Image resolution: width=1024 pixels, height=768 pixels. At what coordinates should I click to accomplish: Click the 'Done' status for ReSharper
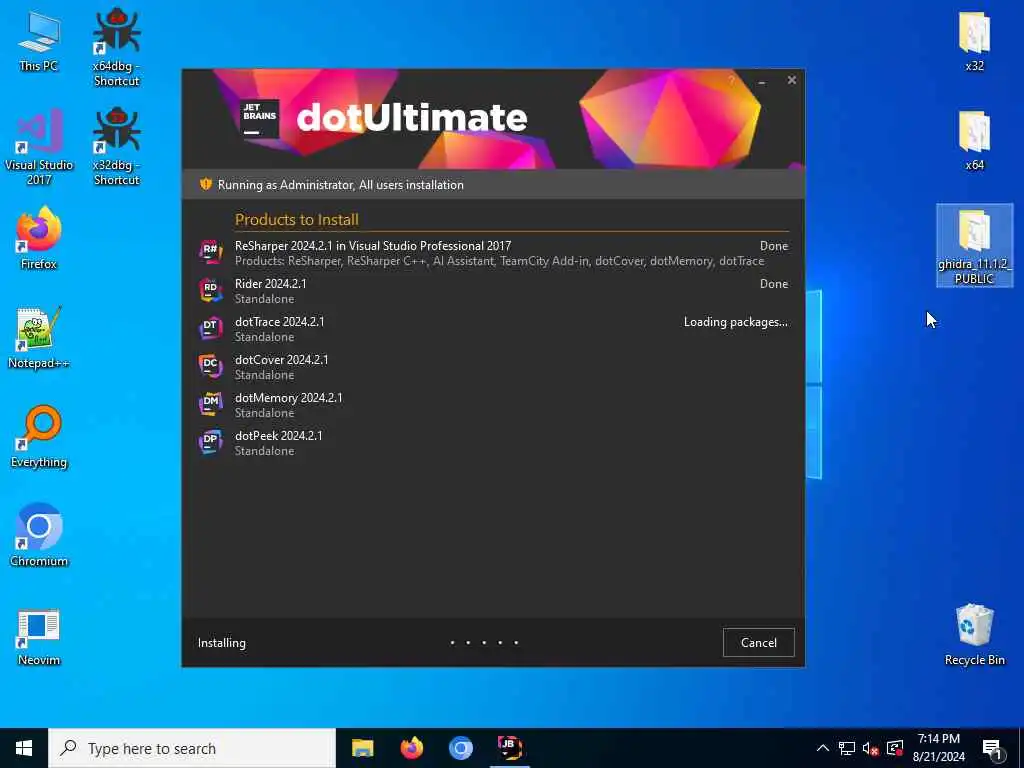[774, 246]
